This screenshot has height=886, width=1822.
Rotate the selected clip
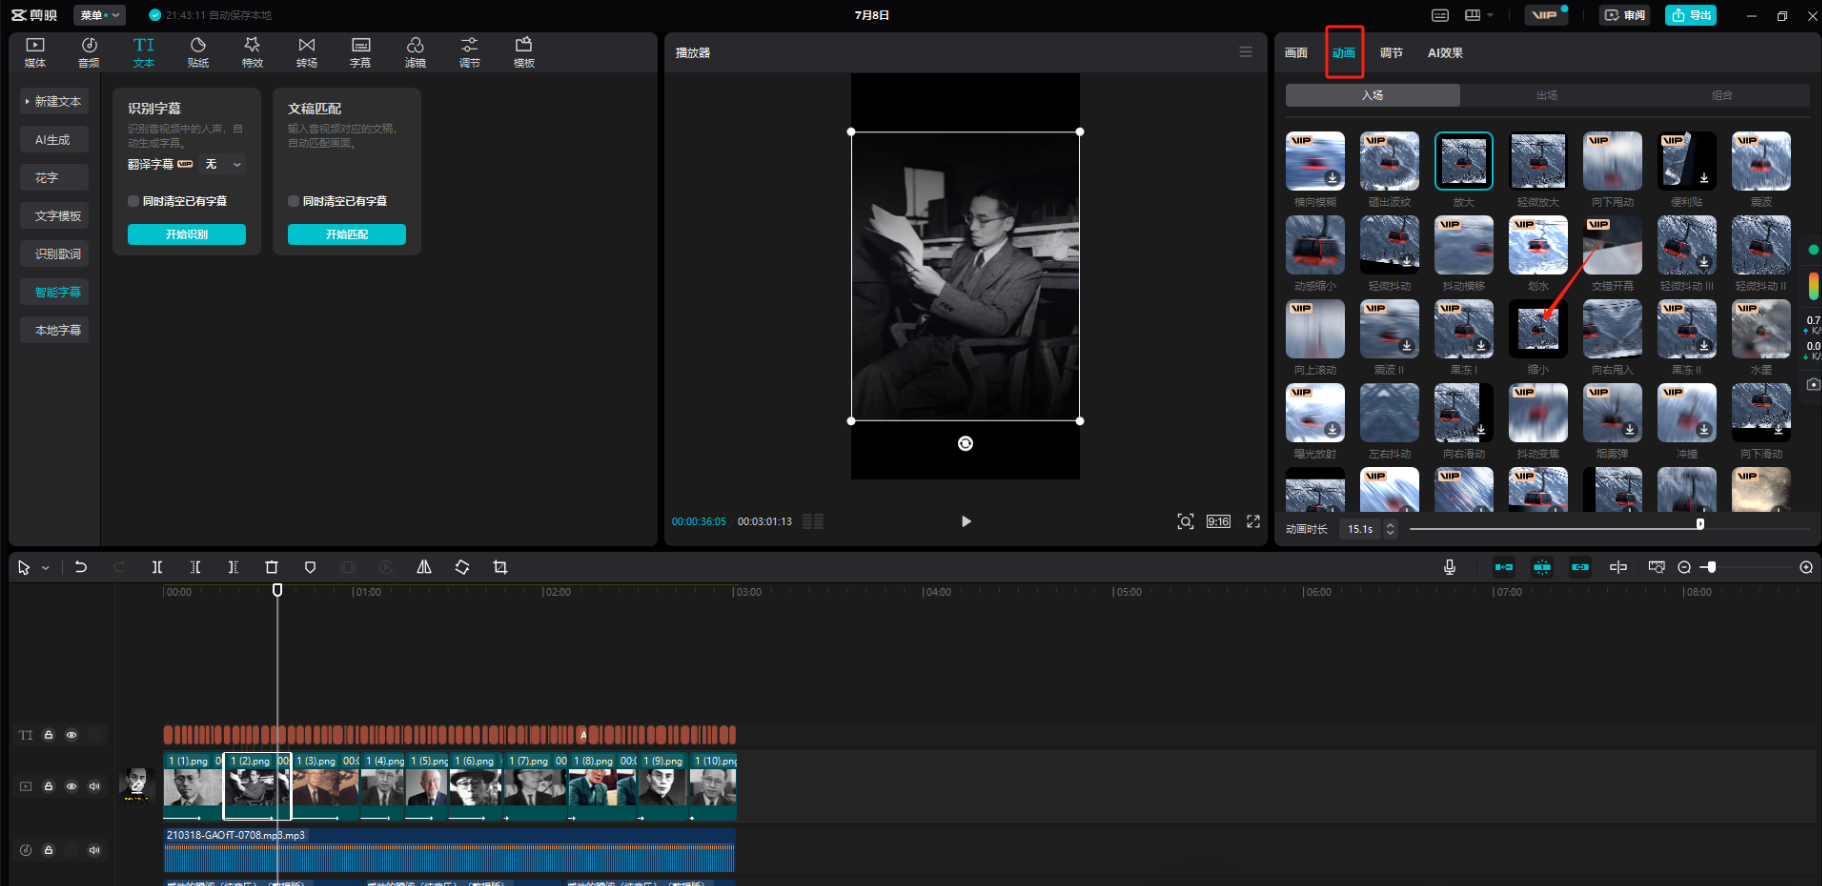(x=462, y=567)
